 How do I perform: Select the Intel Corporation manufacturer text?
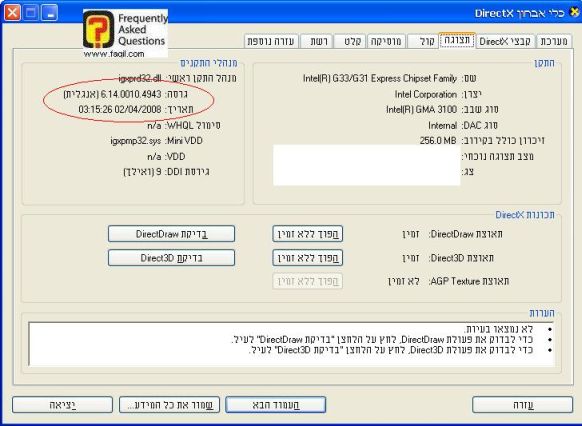426,94
